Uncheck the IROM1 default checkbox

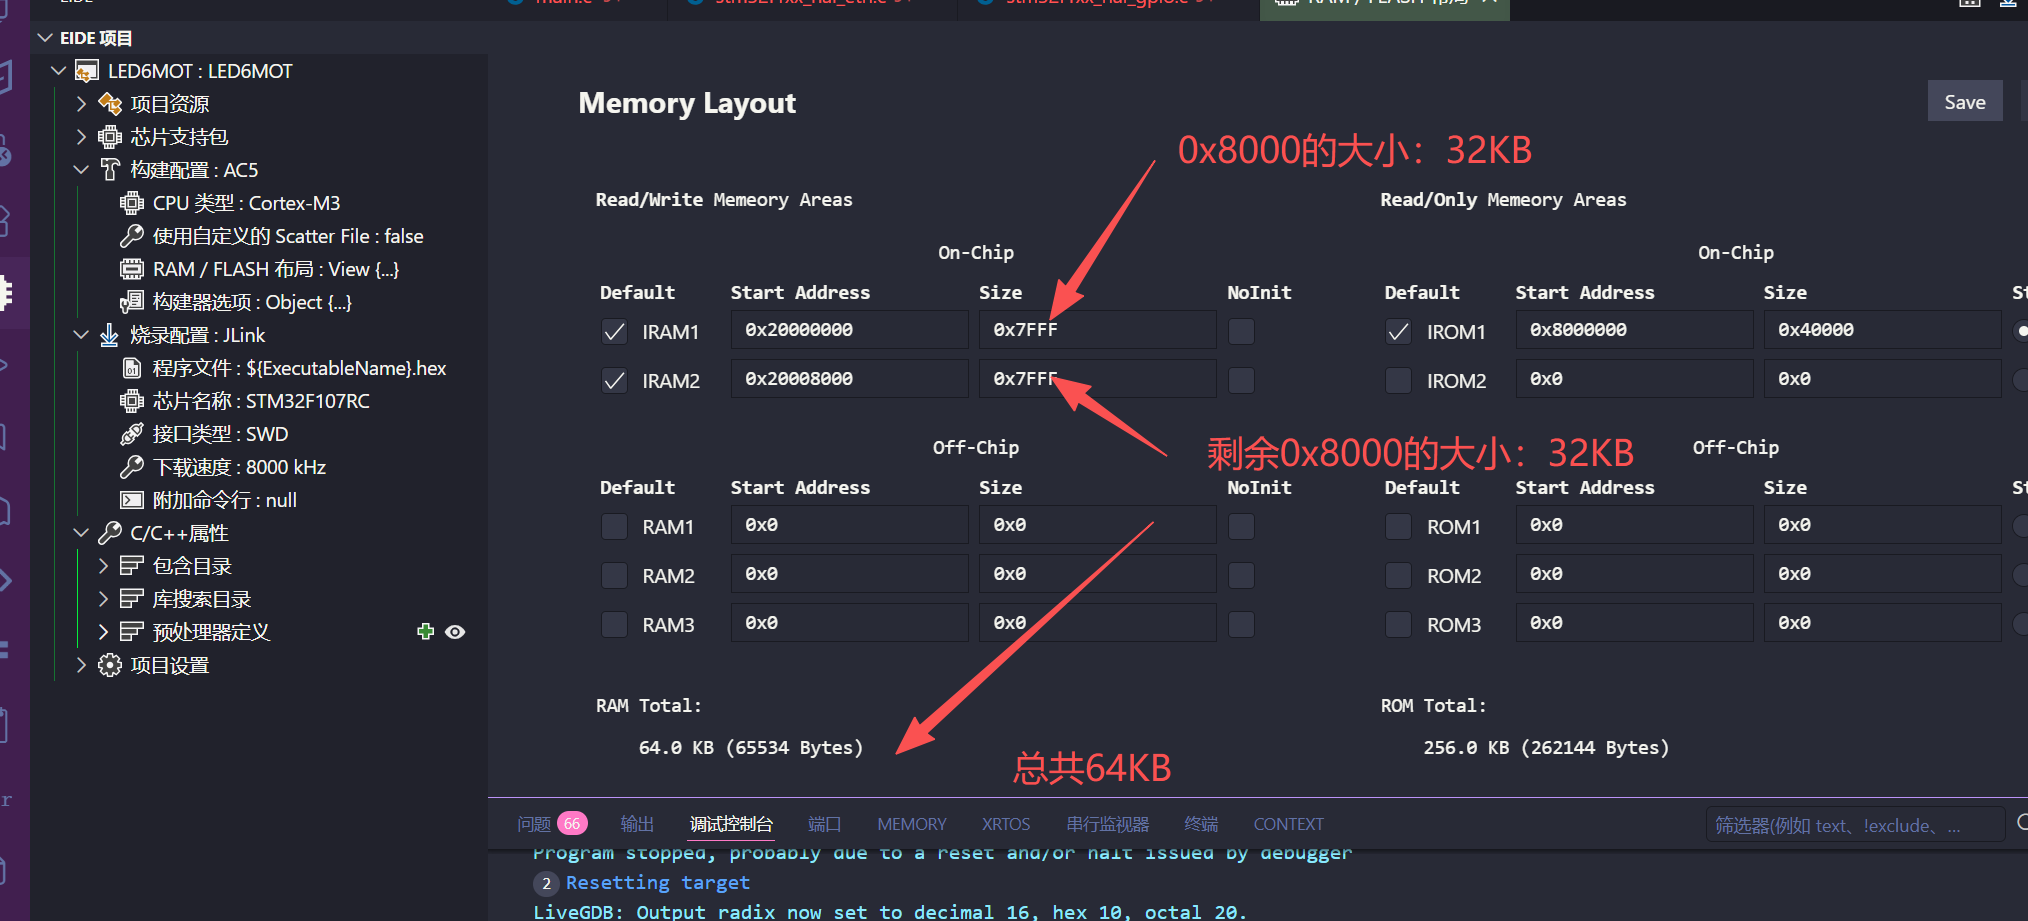(x=1398, y=332)
